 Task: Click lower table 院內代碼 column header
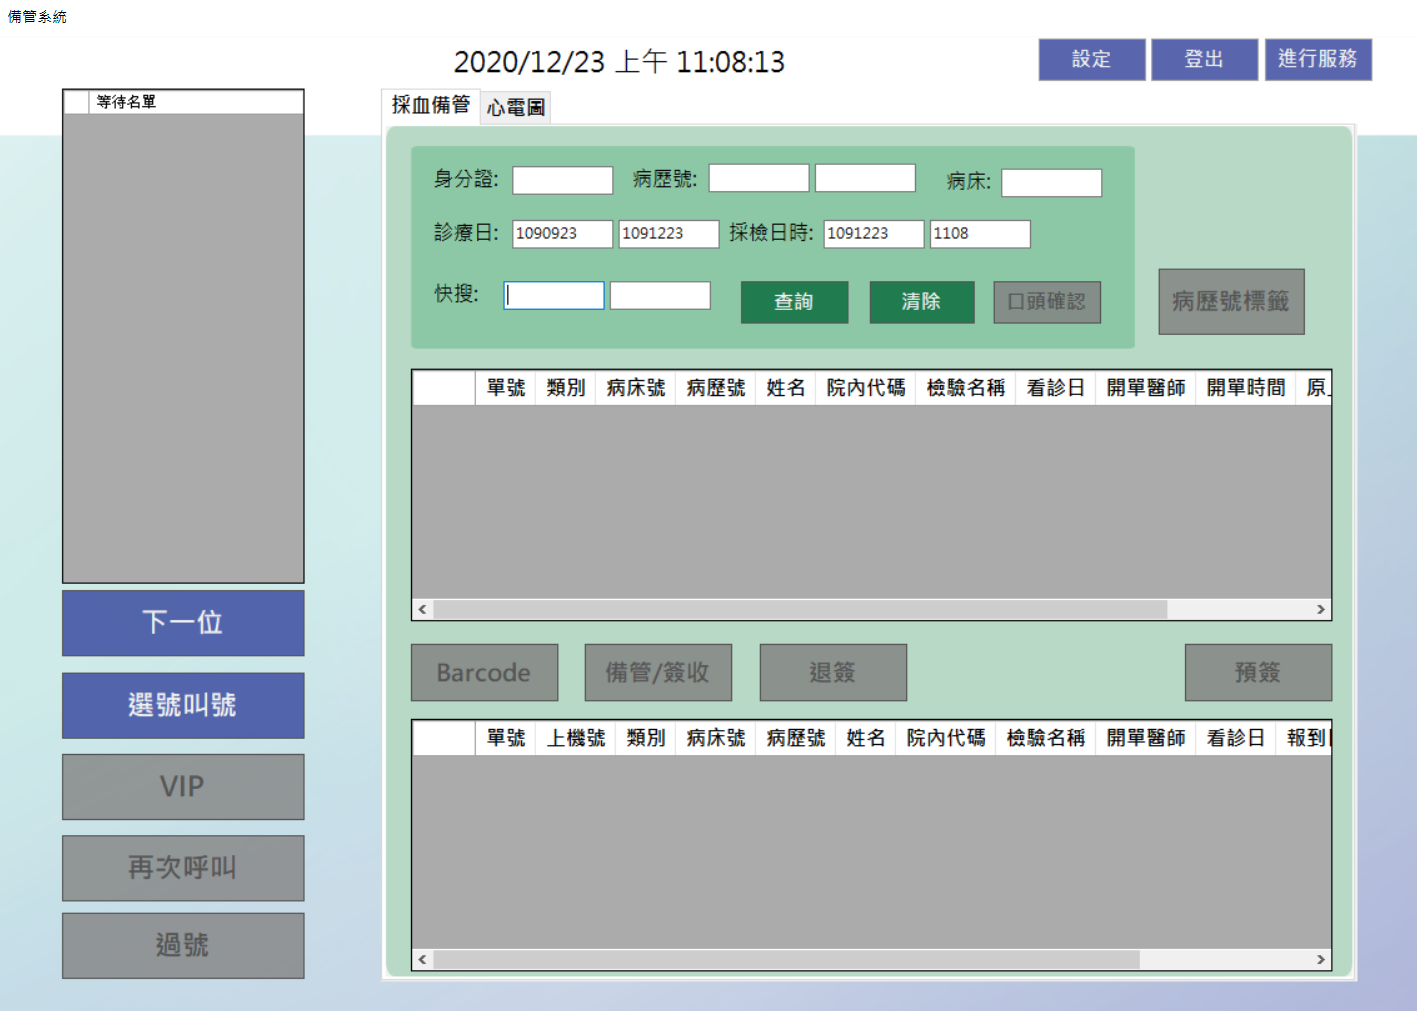tap(945, 738)
